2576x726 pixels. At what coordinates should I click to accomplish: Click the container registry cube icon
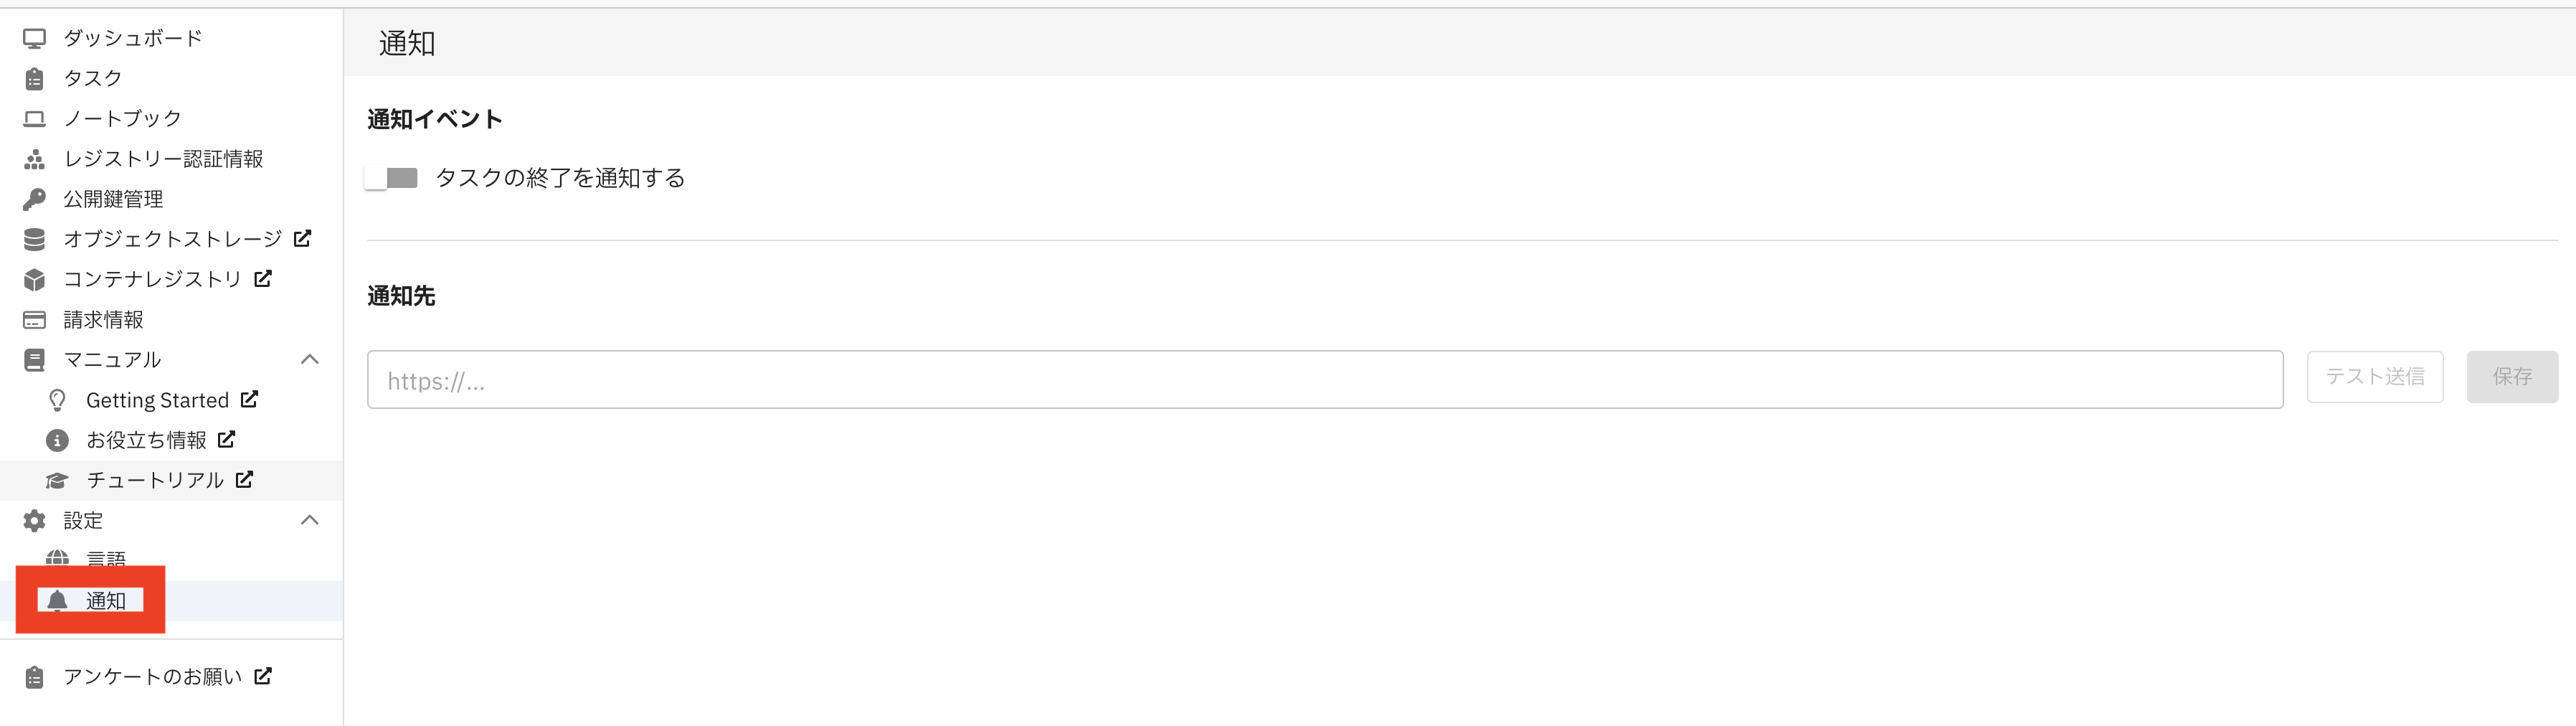(x=34, y=279)
